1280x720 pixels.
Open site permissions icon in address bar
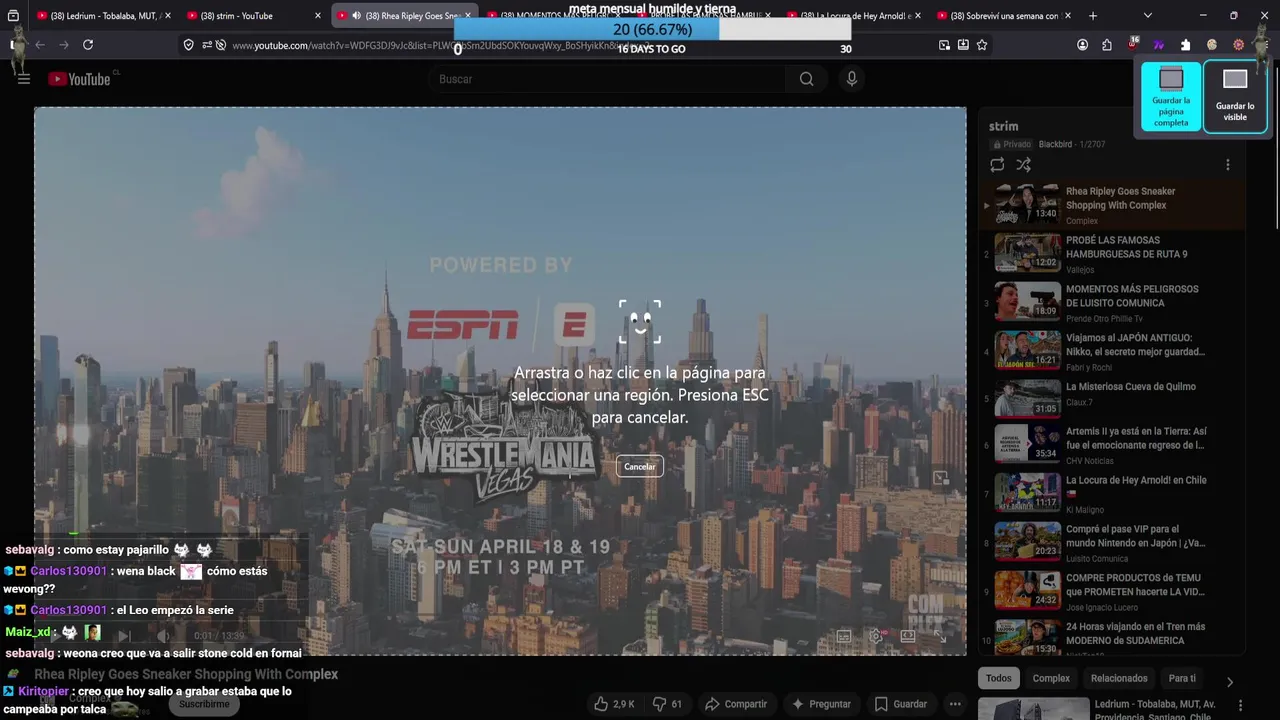tap(207, 45)
